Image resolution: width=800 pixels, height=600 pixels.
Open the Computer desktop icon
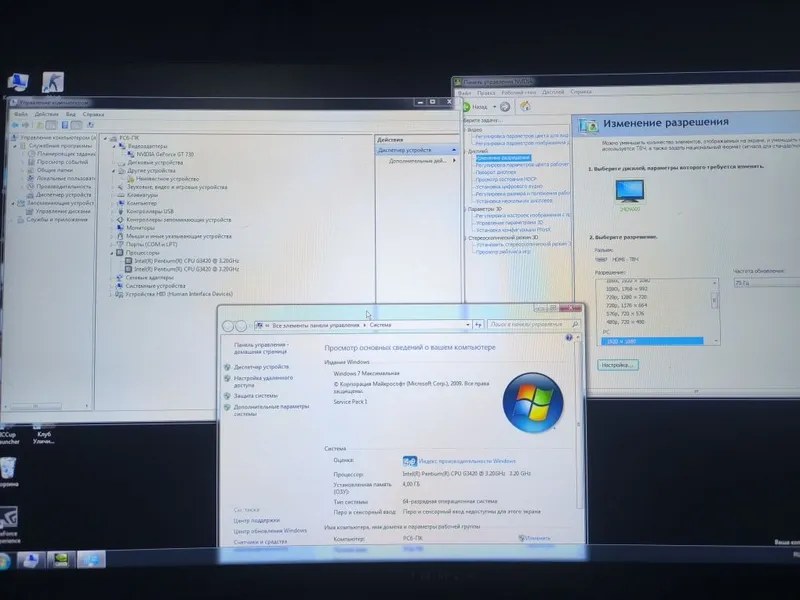coord(18,82)
